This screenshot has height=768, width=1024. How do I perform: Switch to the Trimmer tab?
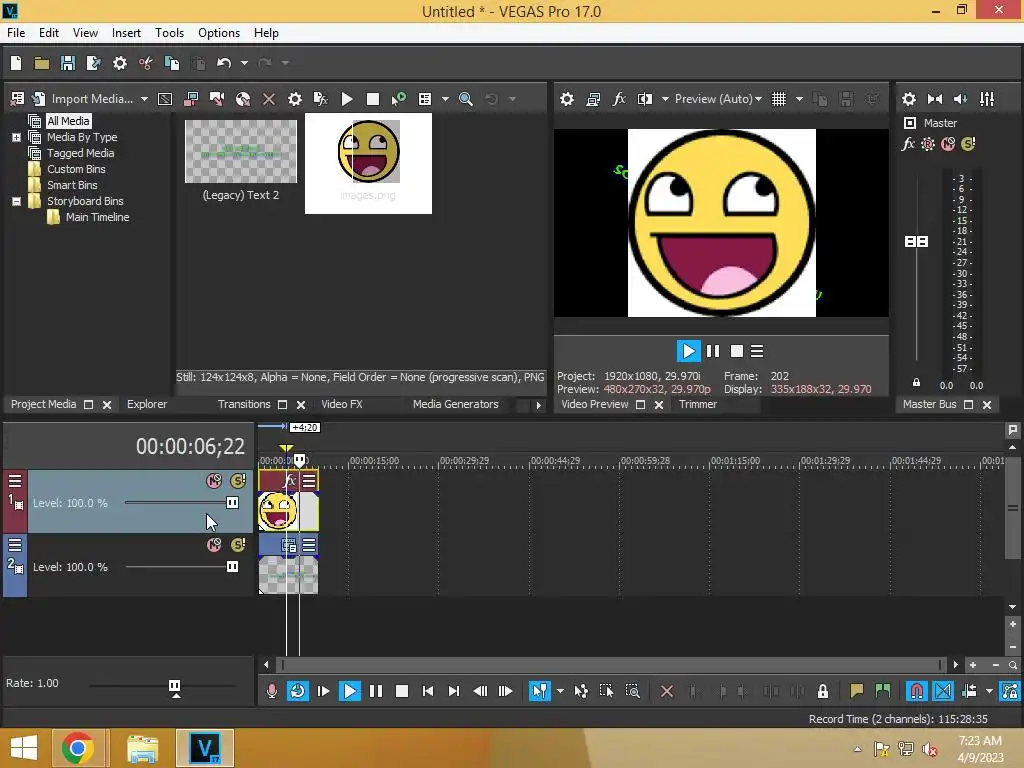pos(697,404)
